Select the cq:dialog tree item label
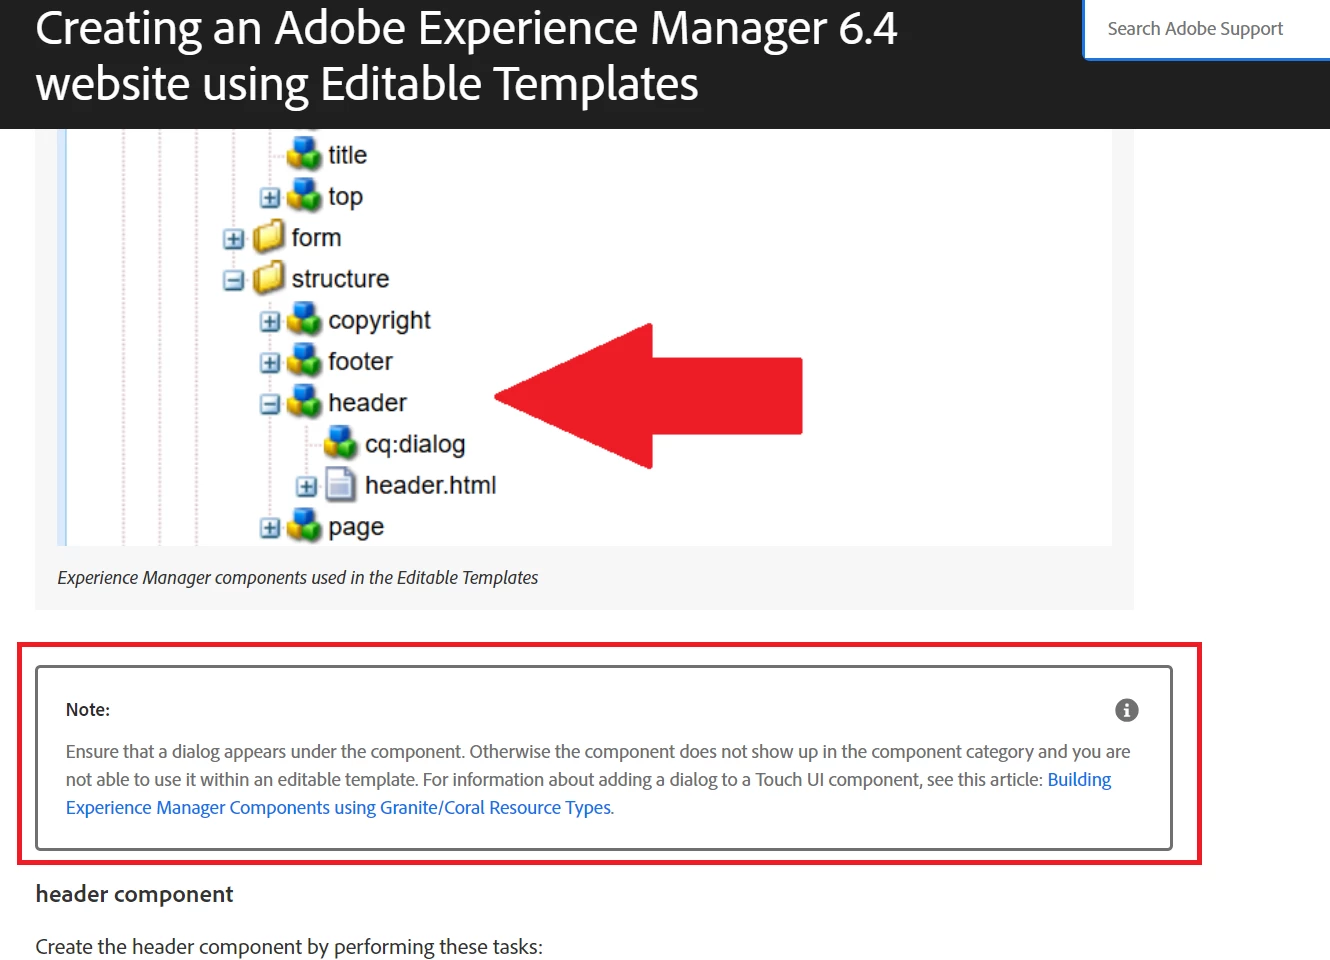Image resolution: width=1330 pixels, height=960 pixels. (415, 444)
